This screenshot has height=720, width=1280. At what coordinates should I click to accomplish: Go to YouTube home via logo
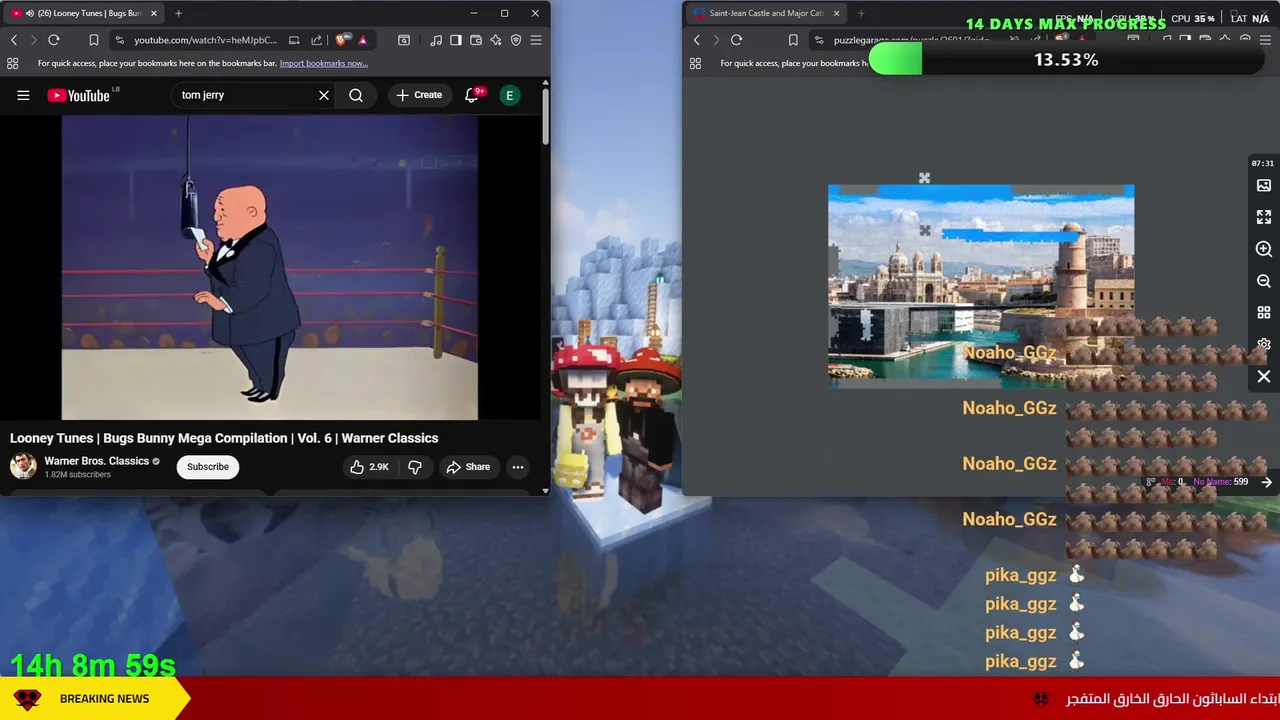tap(79, 95)
